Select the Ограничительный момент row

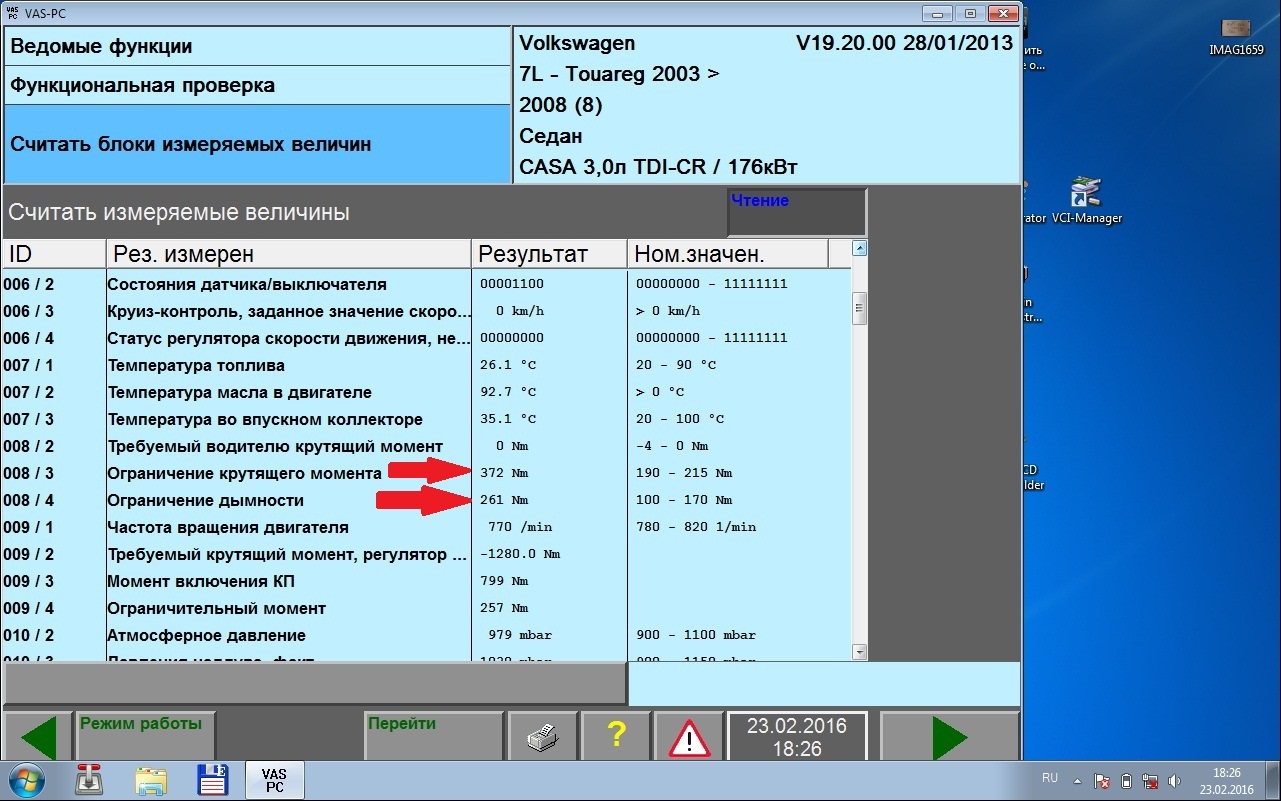[427, 608]
